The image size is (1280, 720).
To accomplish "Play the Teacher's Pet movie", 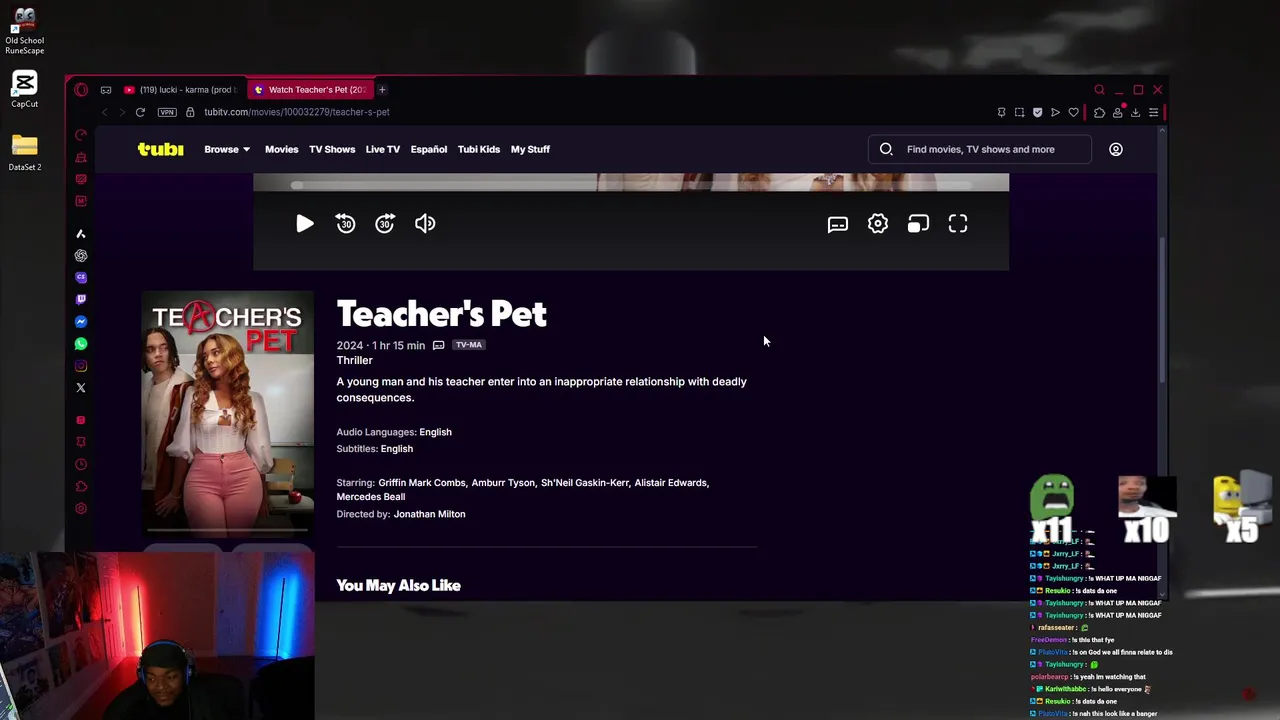I will pos(305,224).
